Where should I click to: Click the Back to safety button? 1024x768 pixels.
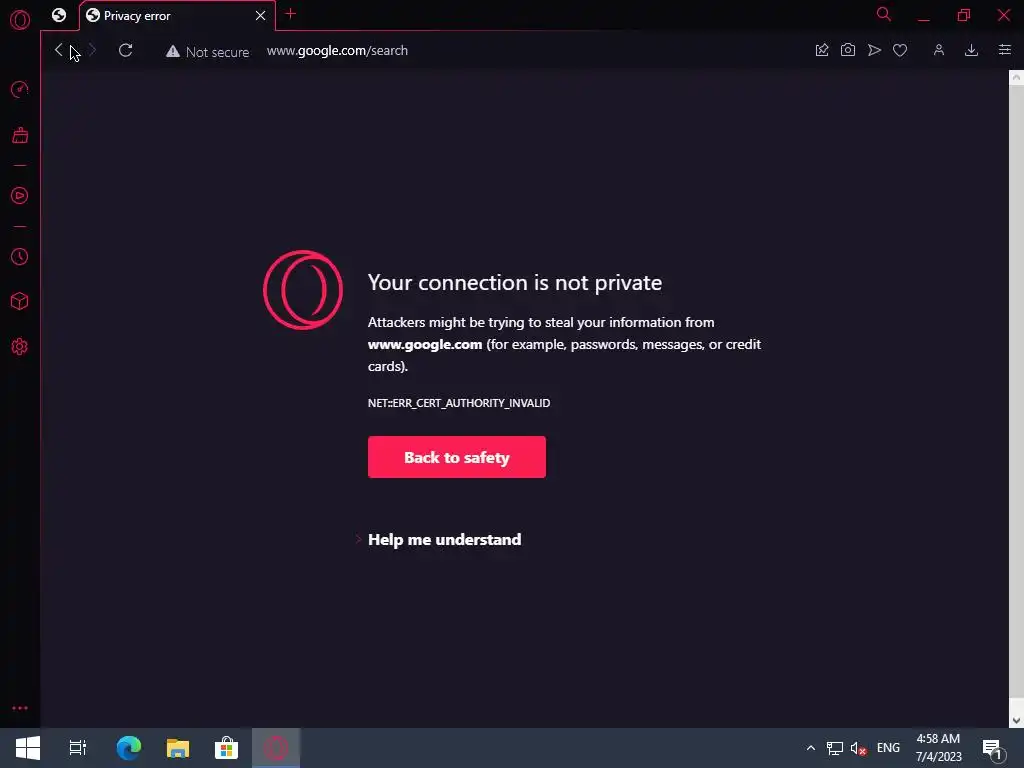(x=456, y=457)
